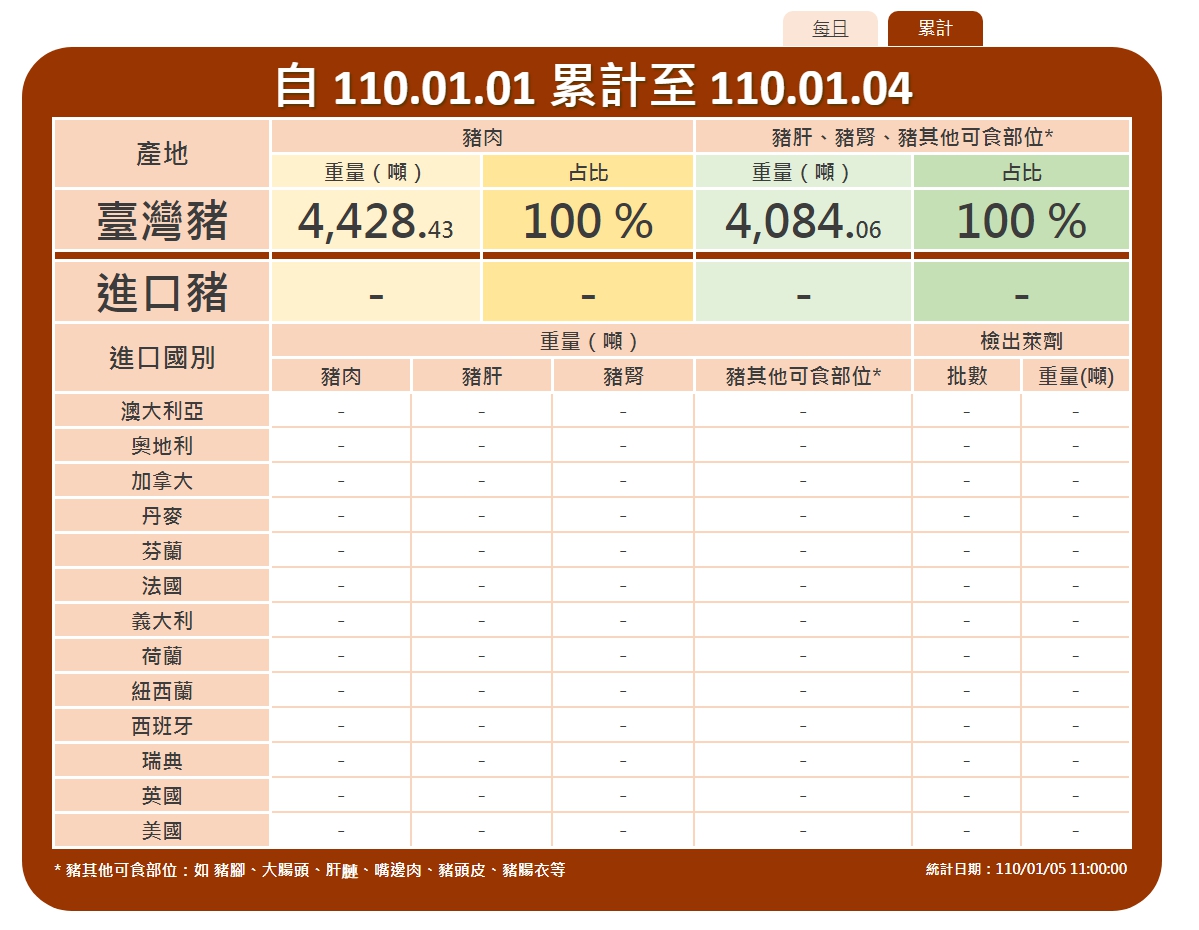Click the 統計日期 timestamp text

[1026, 869]
